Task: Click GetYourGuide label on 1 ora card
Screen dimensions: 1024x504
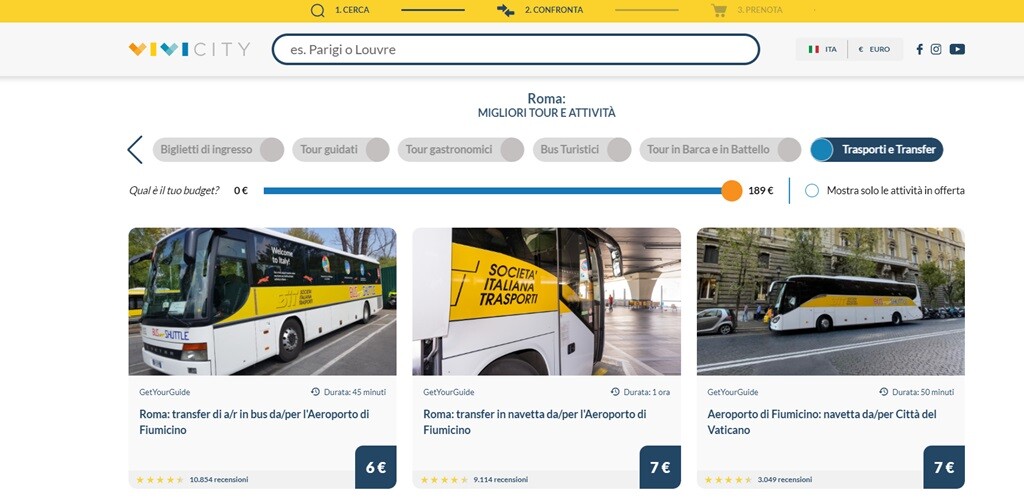Action: click(x=449, y=392)
